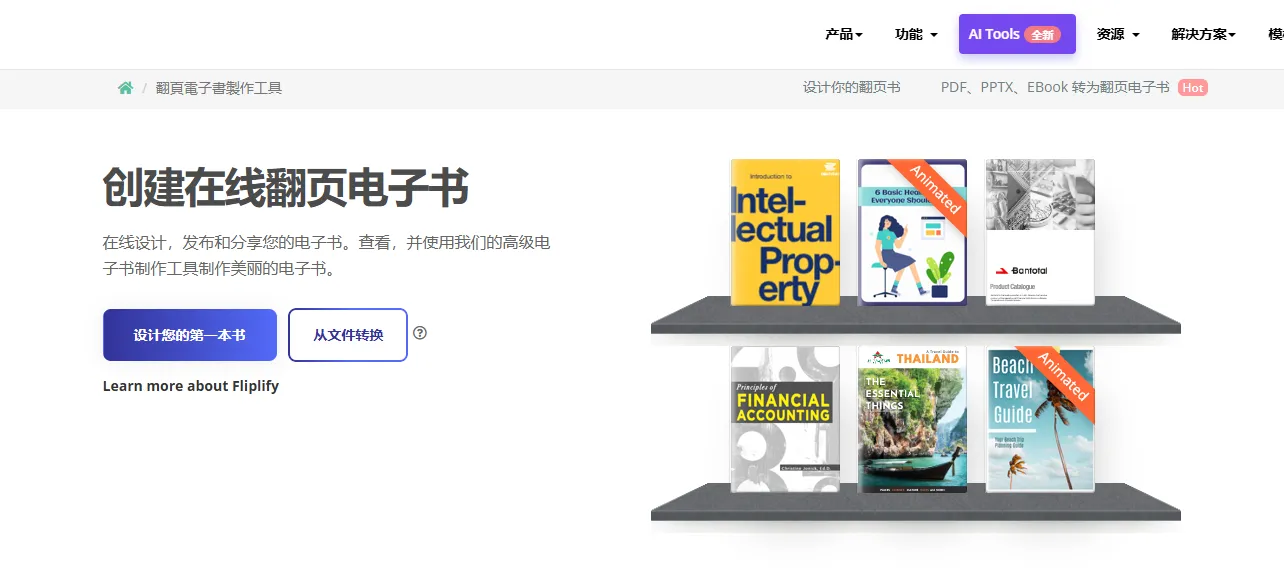Open the Beach Travel Guide book
The height and width of the screenshot is (581, 1284).
(1040, 419)
